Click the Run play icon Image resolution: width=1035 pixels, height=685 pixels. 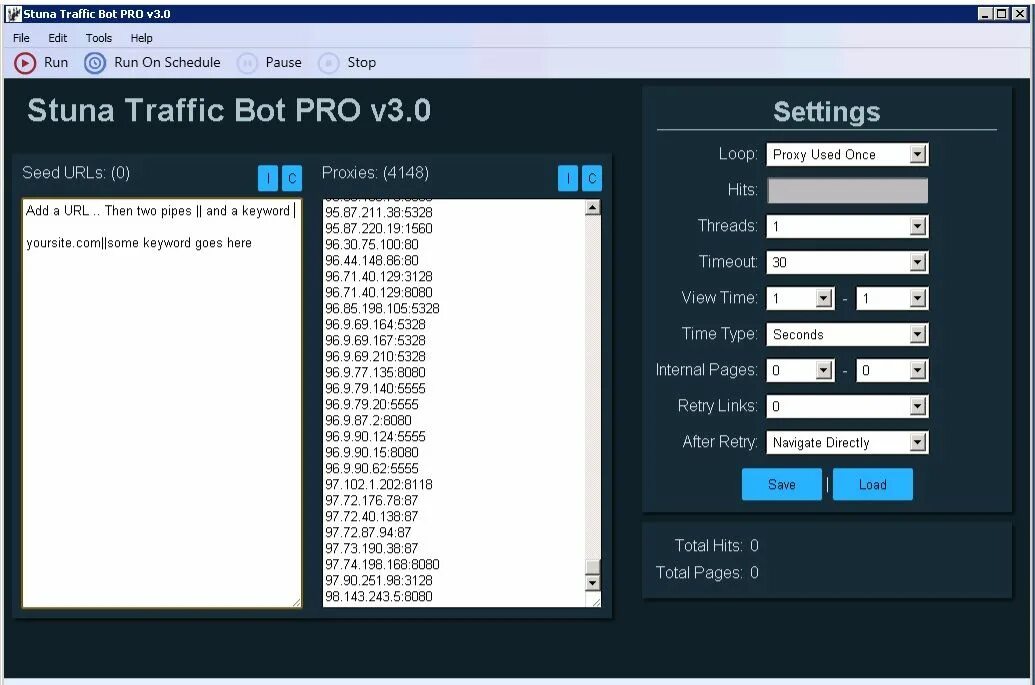tap(25, 63)
